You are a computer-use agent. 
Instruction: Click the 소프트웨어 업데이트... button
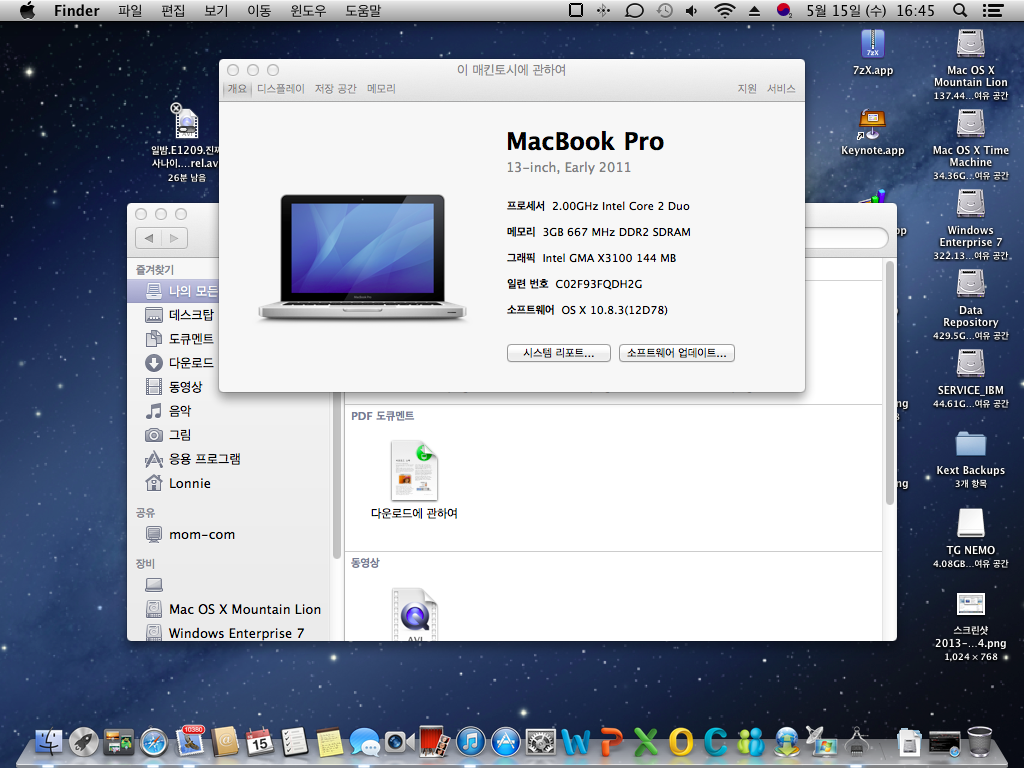coord(677,353)
